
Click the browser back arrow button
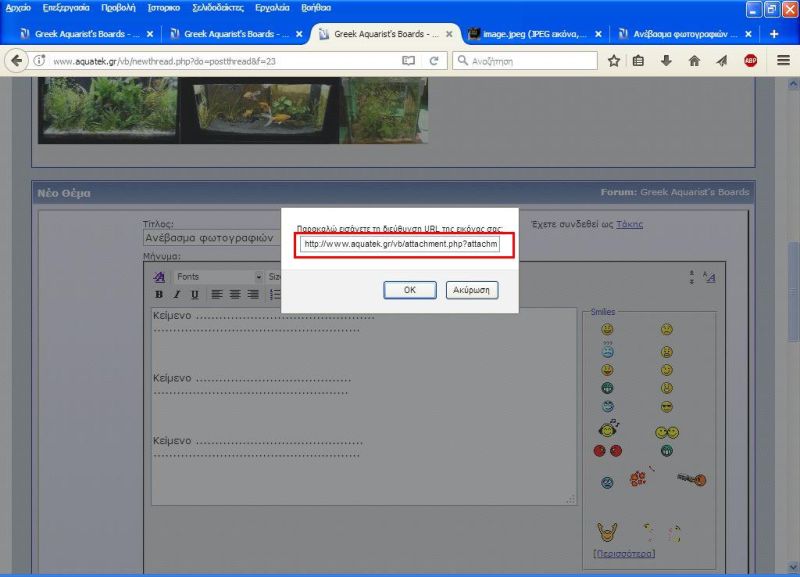17,61
